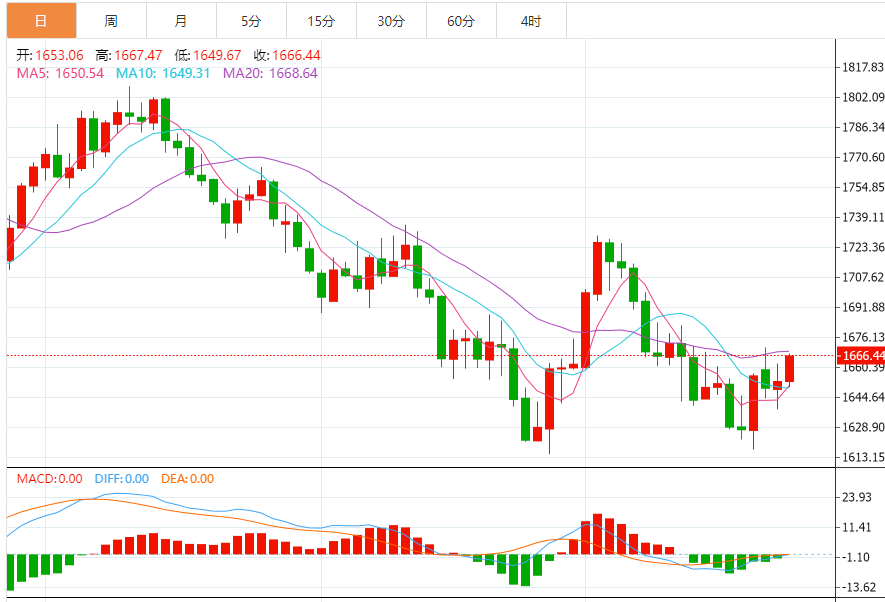Select the 日 daily chart tab
This screenshot has width=885, height=602.
click(41, 21)
